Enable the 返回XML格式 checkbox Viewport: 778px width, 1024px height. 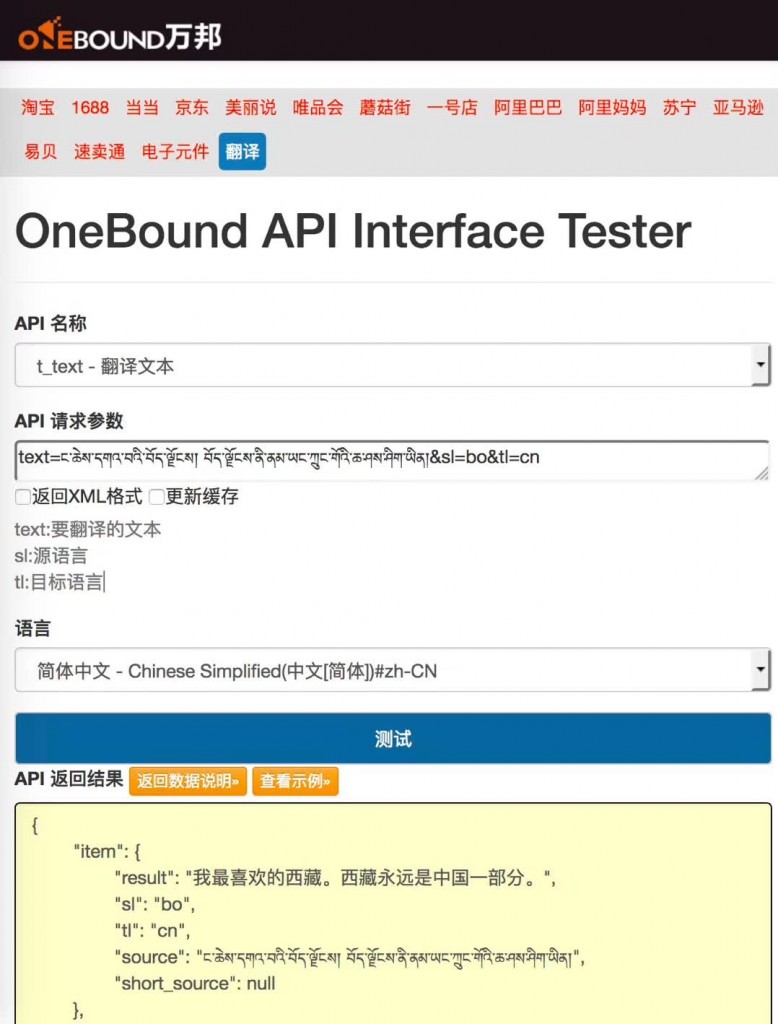[22, 497]
